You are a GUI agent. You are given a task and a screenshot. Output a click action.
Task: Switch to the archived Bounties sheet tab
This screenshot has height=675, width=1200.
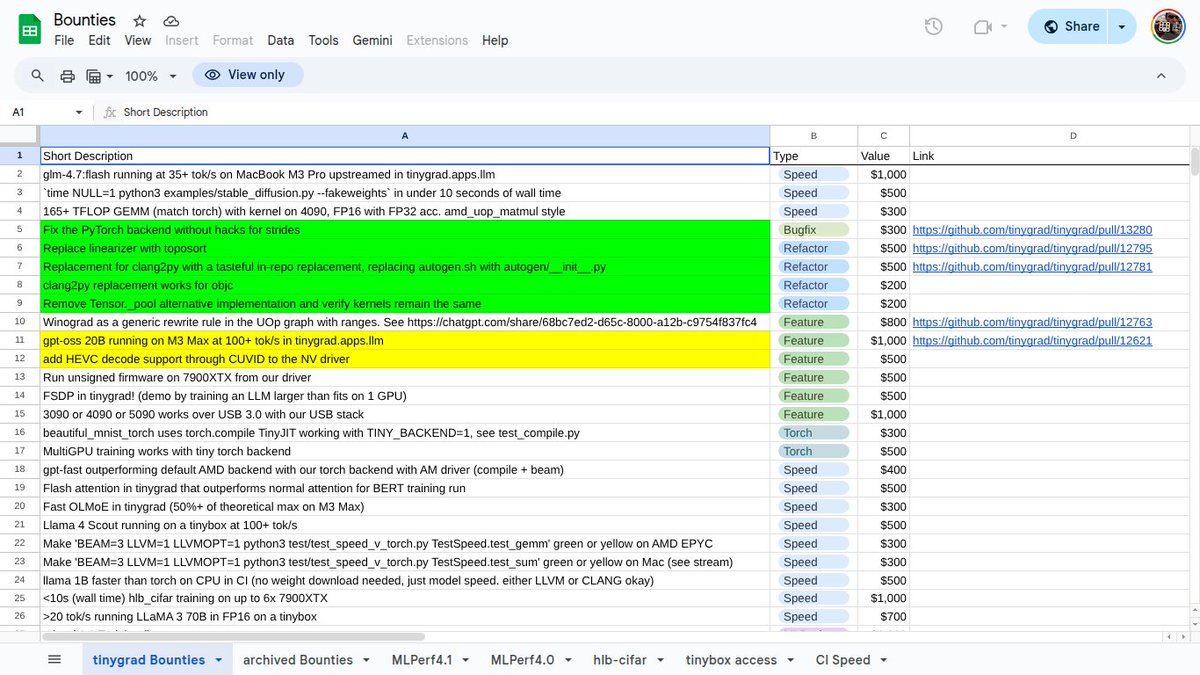pyautogui.click(x=298, y=660)
